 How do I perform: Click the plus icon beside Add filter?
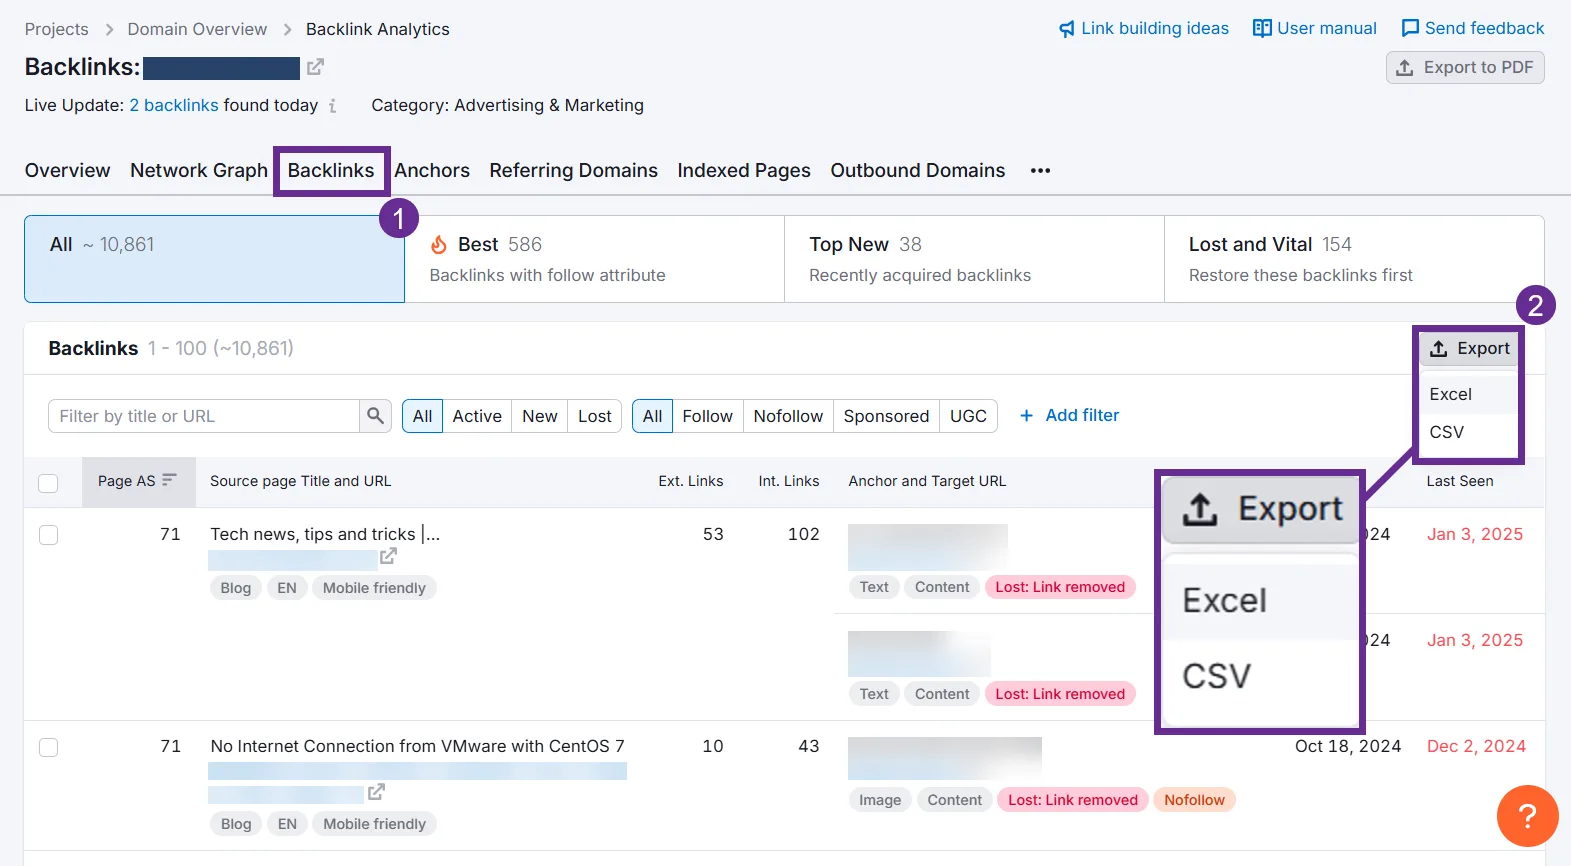click(1026, 416)
